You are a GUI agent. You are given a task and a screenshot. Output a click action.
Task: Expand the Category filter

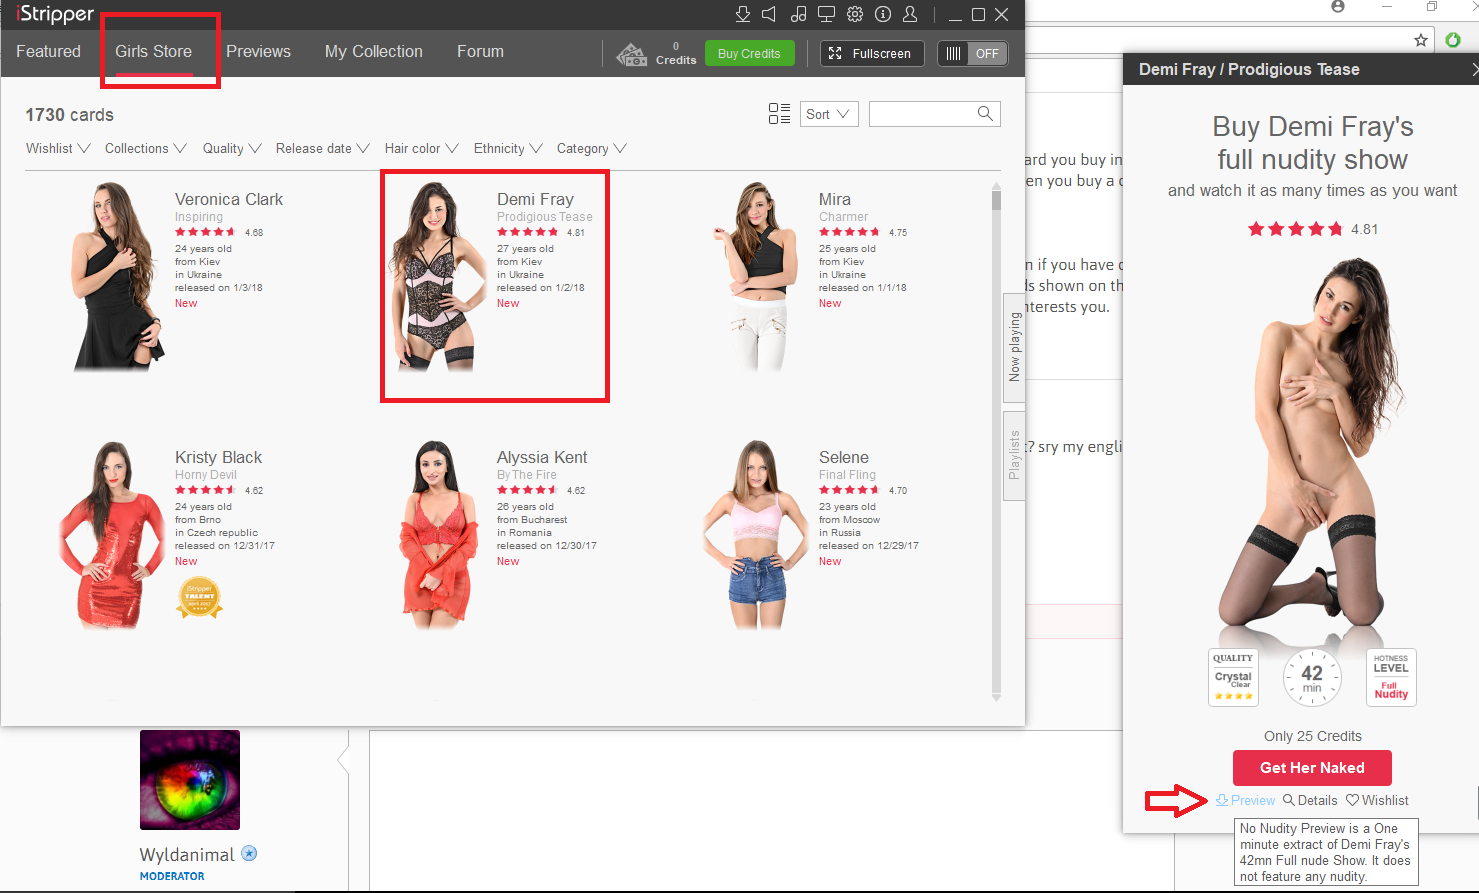pos(592,148)
